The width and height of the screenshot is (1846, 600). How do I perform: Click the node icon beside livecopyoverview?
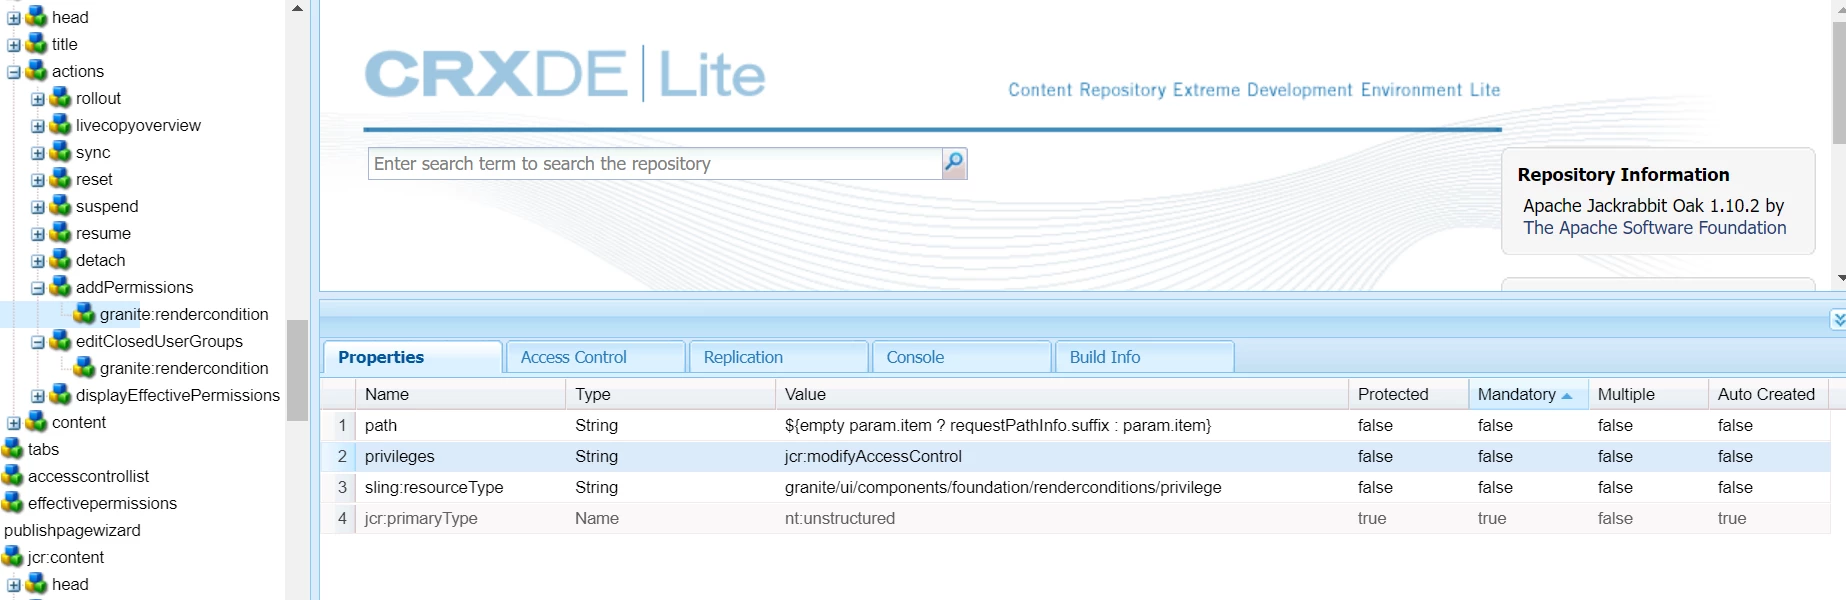(61, 125)
